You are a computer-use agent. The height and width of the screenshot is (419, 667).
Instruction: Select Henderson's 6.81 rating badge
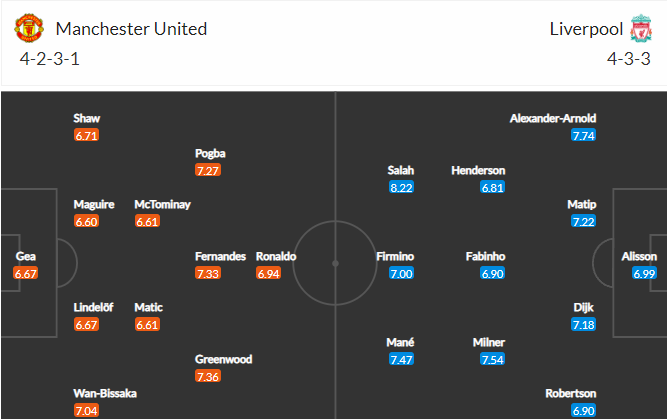[x=492, y=187]
